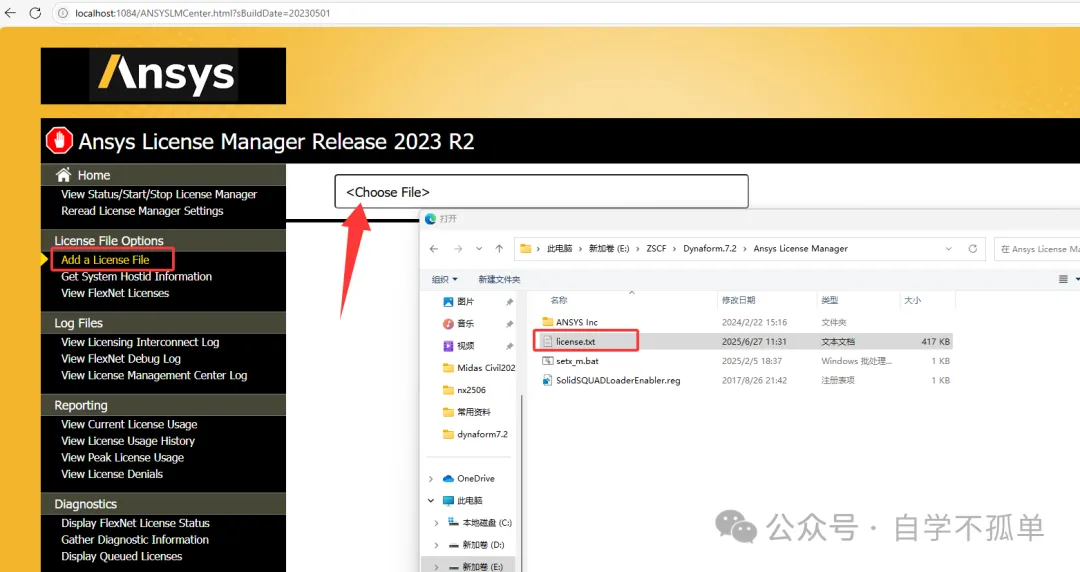Expand the address path history dropdown
Image resolution: width=1080 pixels, height=572 pixels.
[x=948, y=249]
